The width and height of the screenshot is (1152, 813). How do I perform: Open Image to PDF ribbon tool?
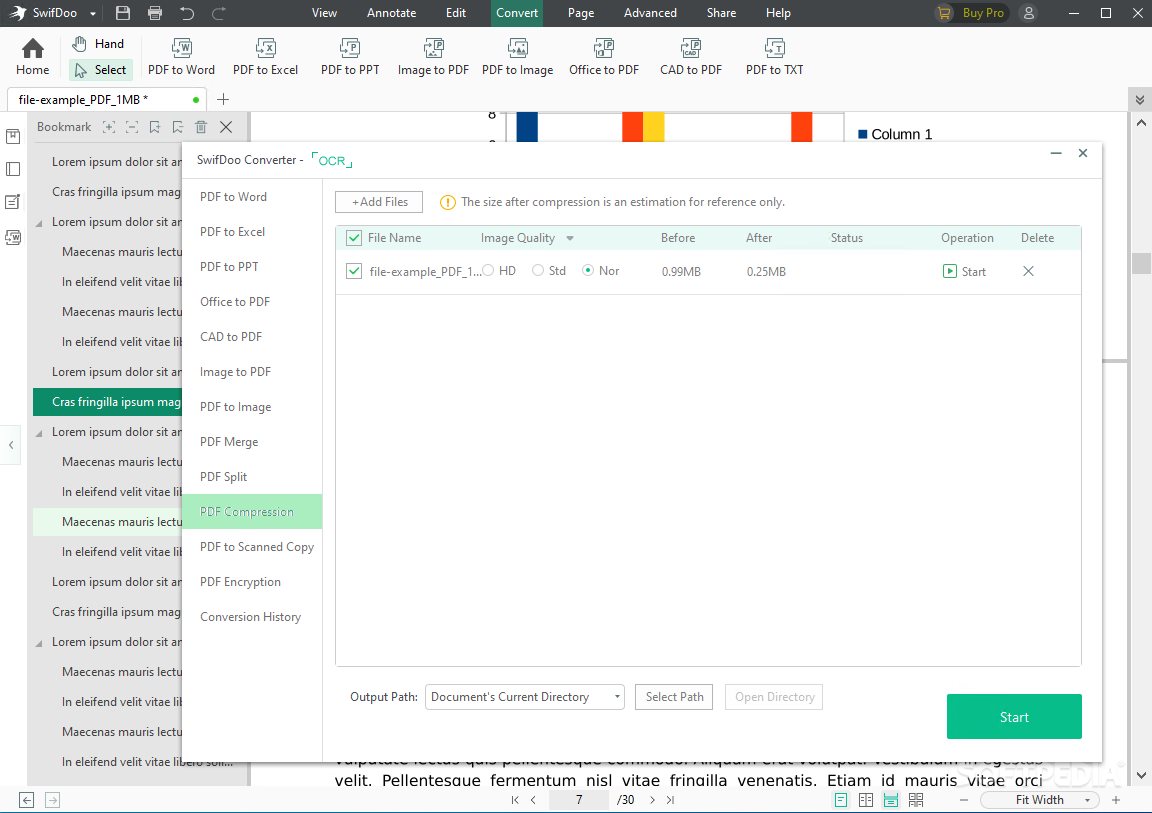[433, 57]
